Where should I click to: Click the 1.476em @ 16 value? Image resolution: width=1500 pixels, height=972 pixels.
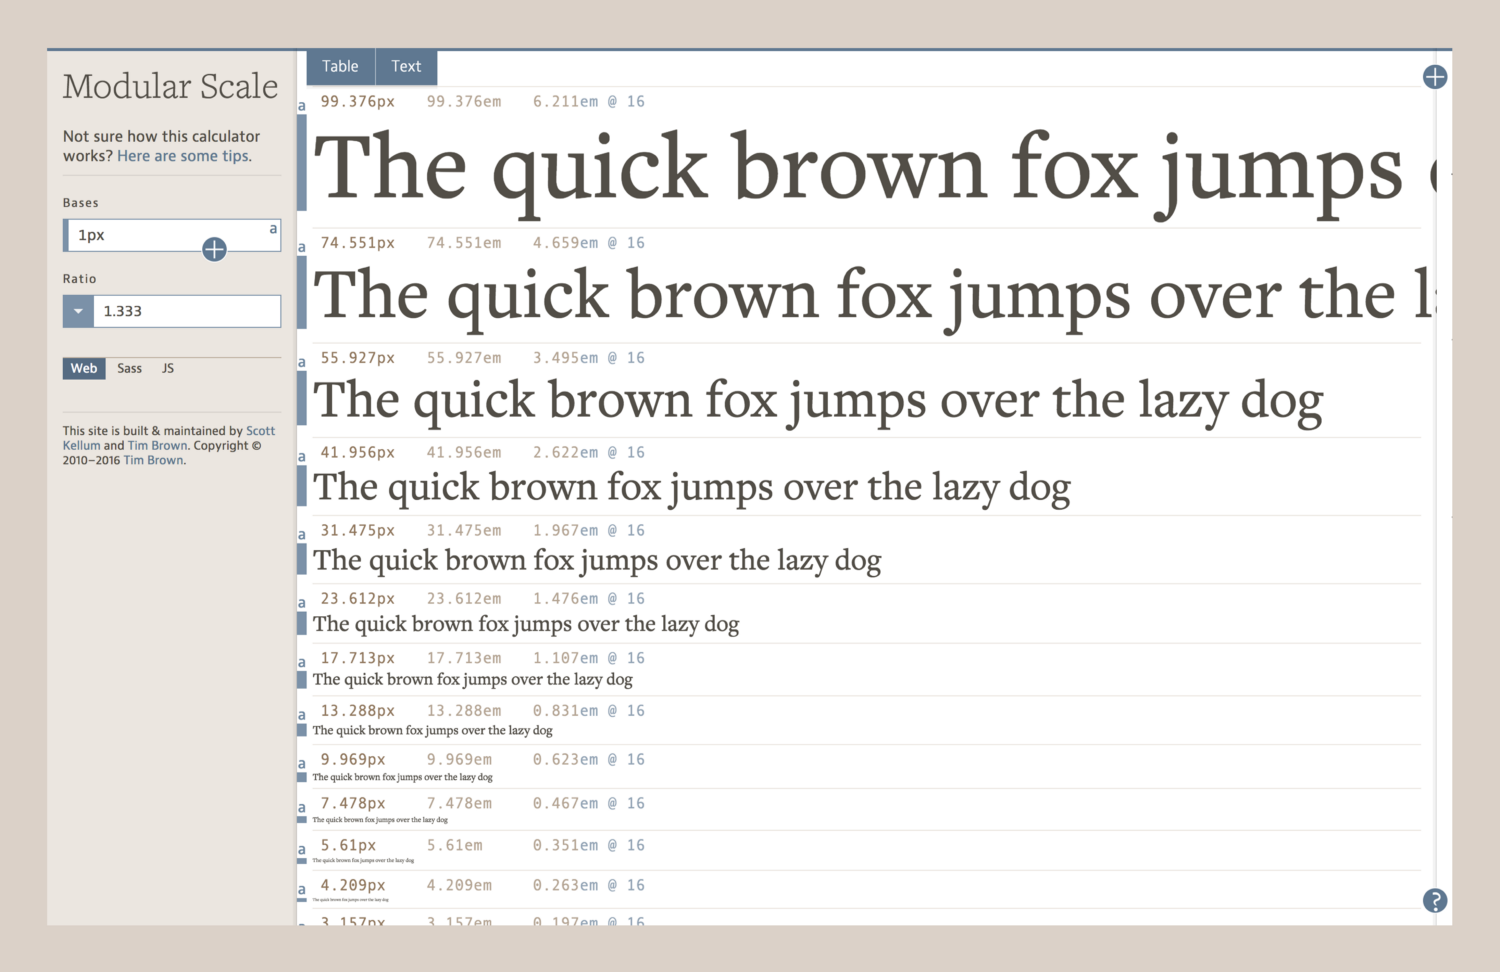589,599
